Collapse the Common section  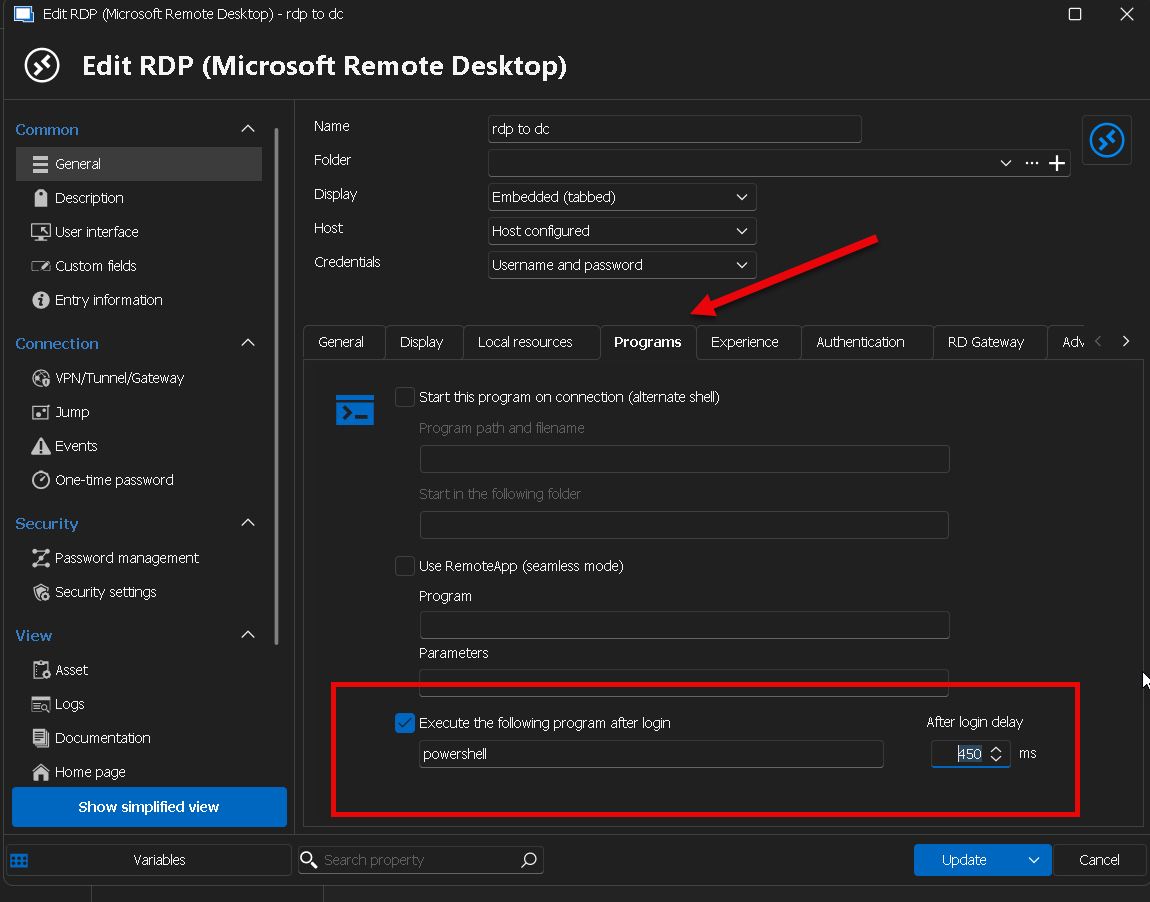(x=248, y=129)
